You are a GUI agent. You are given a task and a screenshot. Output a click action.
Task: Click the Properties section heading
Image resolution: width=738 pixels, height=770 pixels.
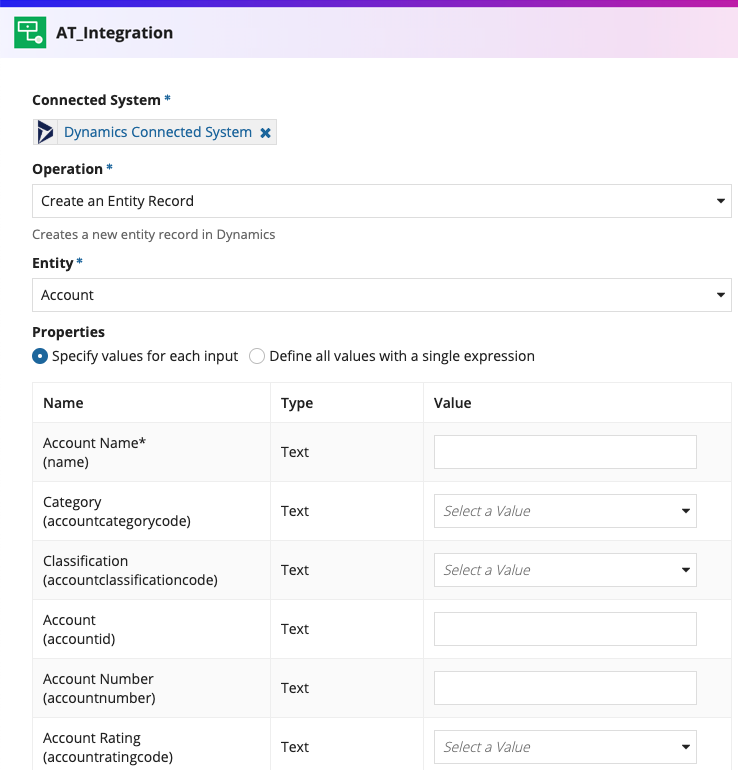(68, 332)
